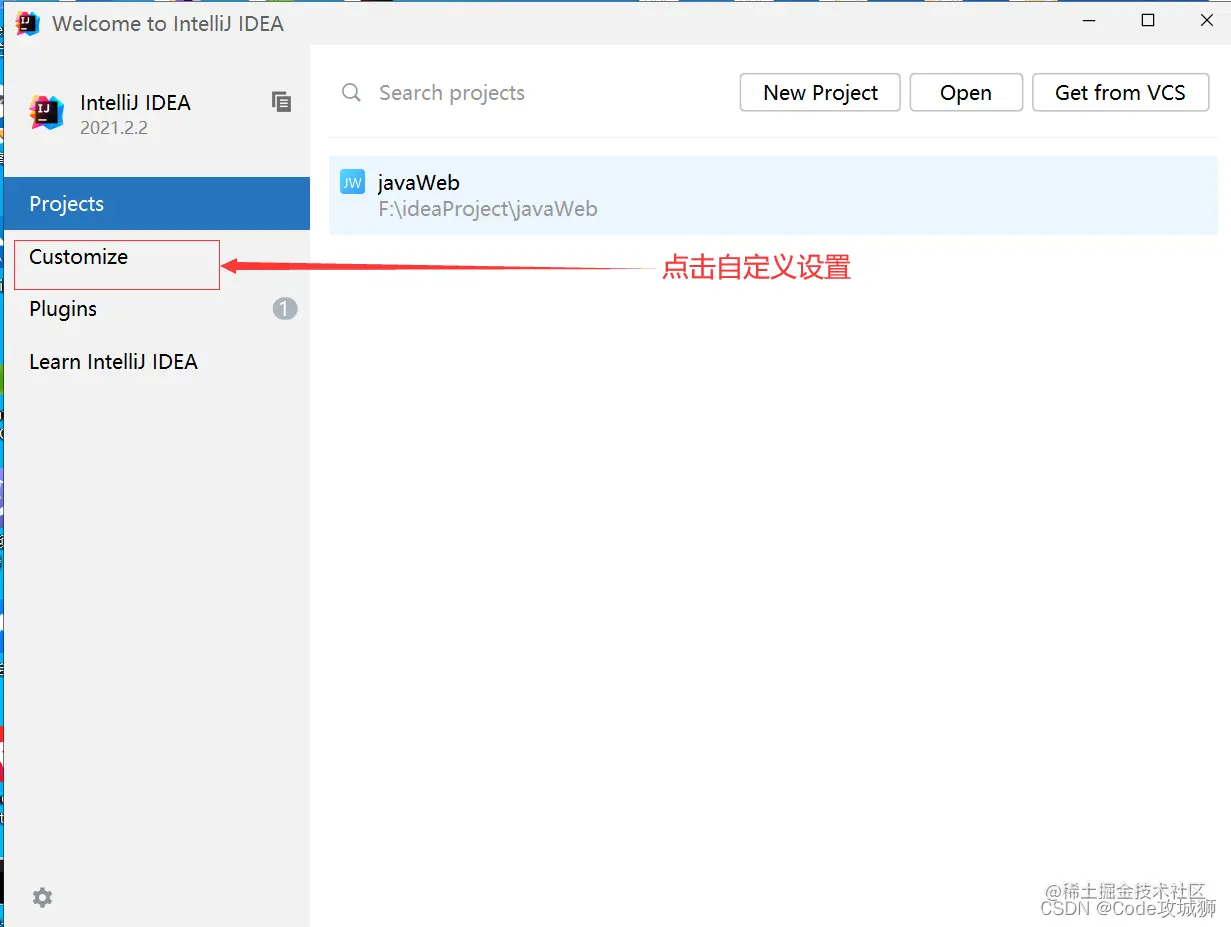Screen dimensions: 1231x927
Task: Click the 2021.2.2 version text
Action: coord(113,128)
